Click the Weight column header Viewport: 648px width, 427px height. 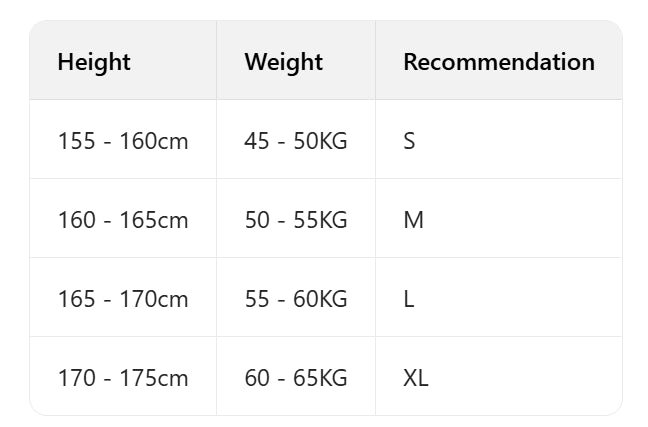283,62
